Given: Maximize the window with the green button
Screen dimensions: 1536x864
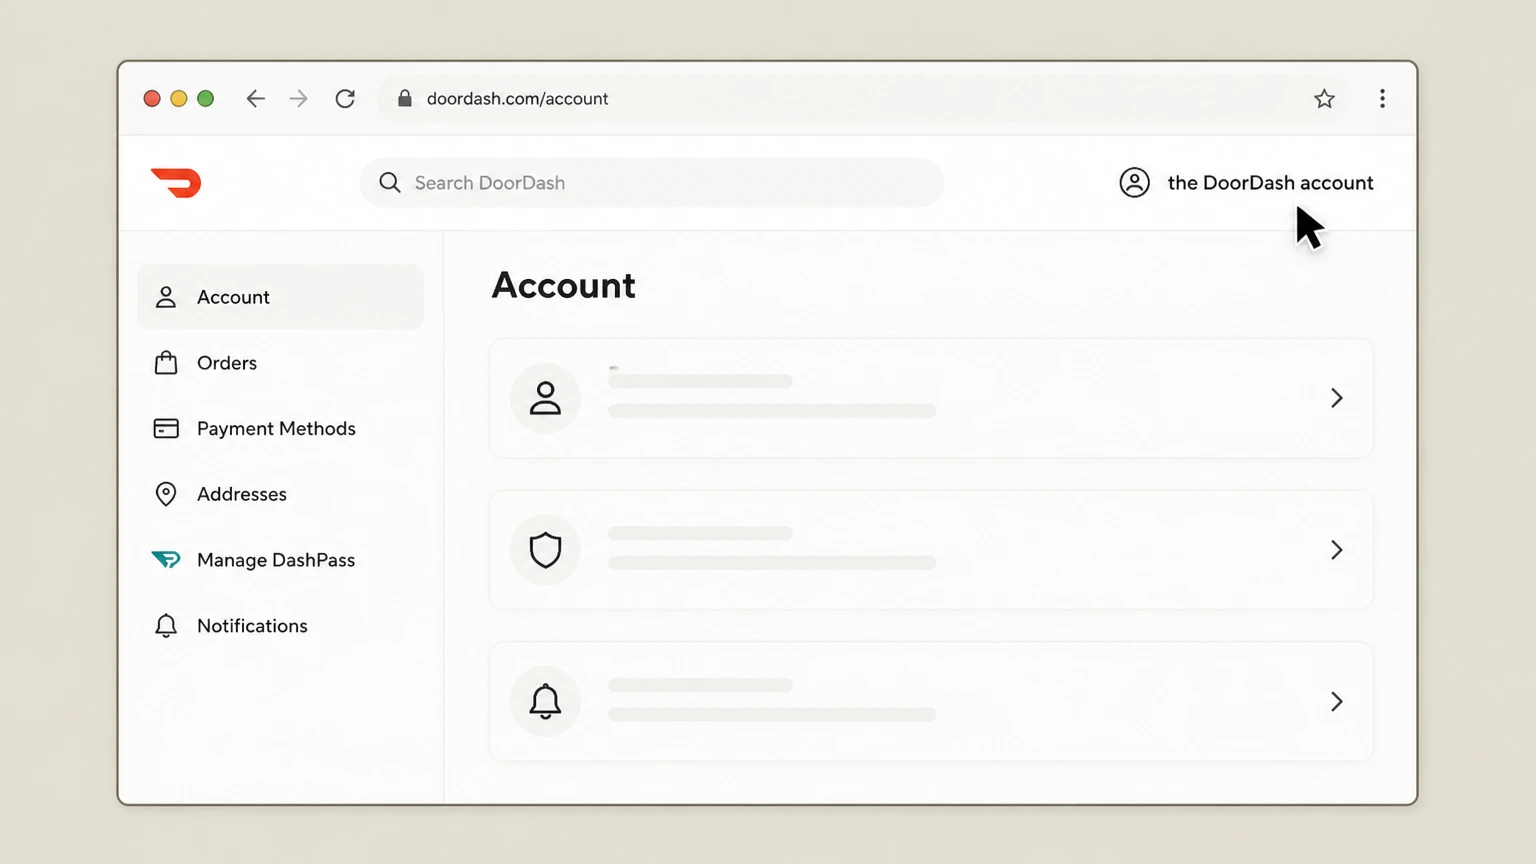Looking at the screenshot, I should coord(205,98).
